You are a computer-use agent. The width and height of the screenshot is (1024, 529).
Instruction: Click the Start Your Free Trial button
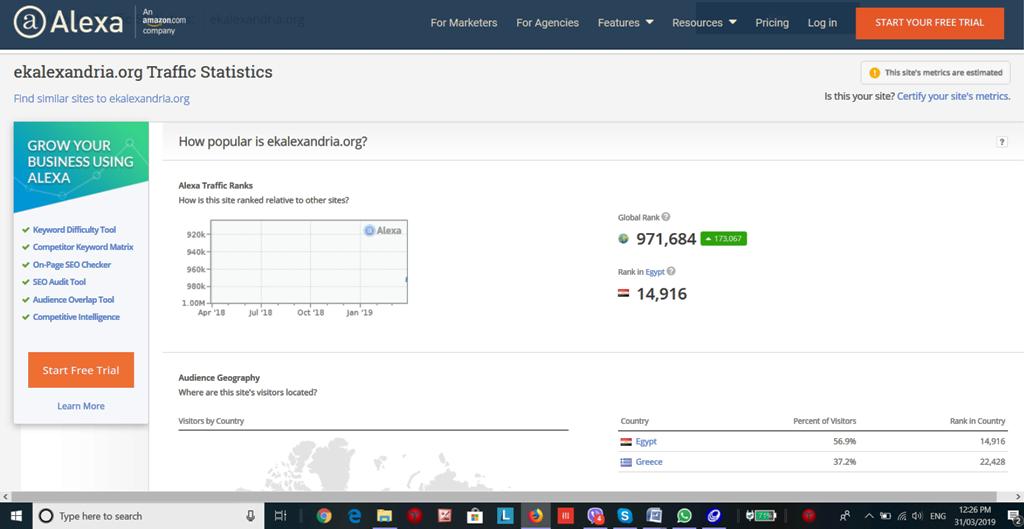pyautogui.click(x=929, y=22)
